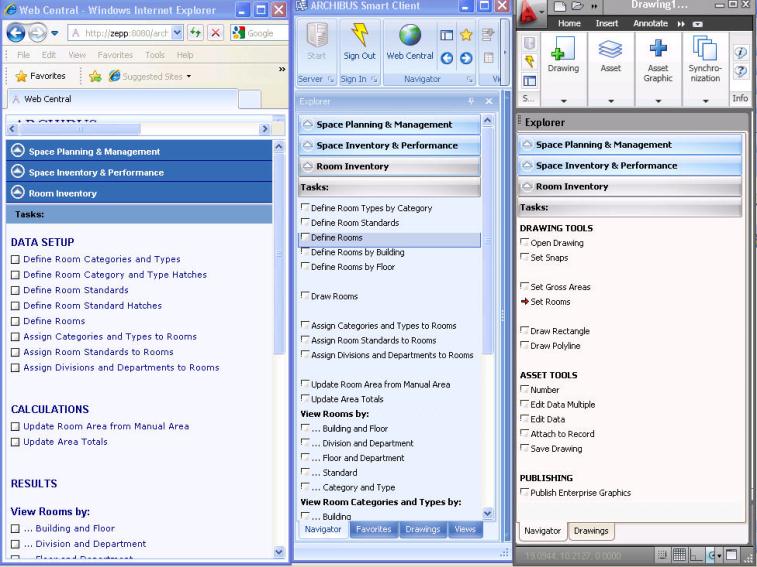The height and width of the screenshot is (567, 757).
Task: Toggle the grid display icon in AutoCAD status bar
Action: click(679, 555)
